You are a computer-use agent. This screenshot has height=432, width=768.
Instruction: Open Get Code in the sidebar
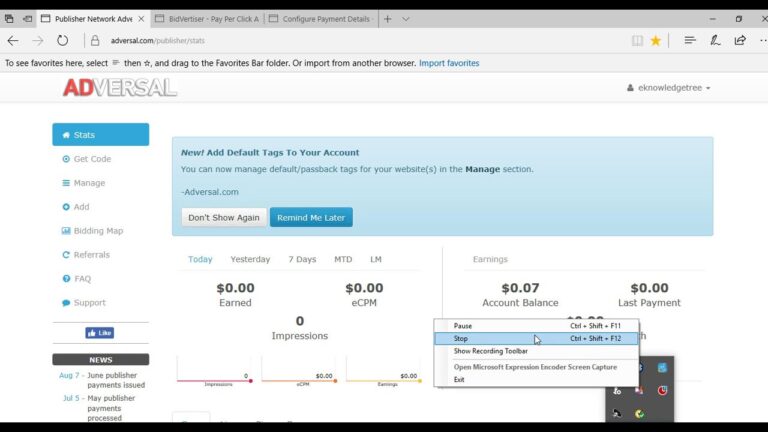tap(92, 159)
